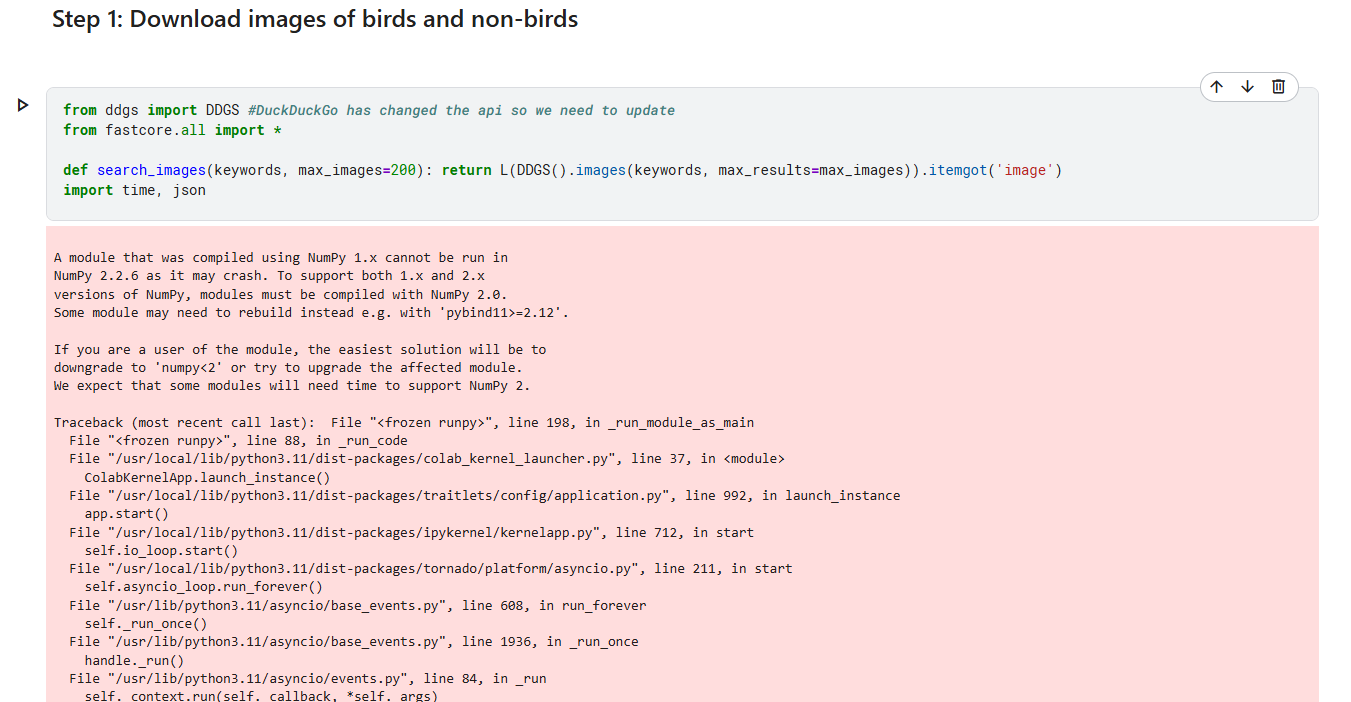This screenshot has height=702, width=1351.
Task: Click the Step 1 heading text
Action: pyautogui.click(x=315, y=19)
